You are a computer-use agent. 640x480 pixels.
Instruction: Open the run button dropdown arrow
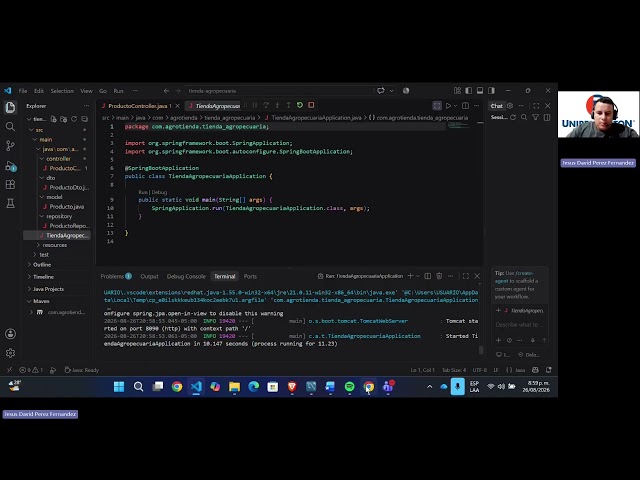pyautogui.click(x=456, y=106)
